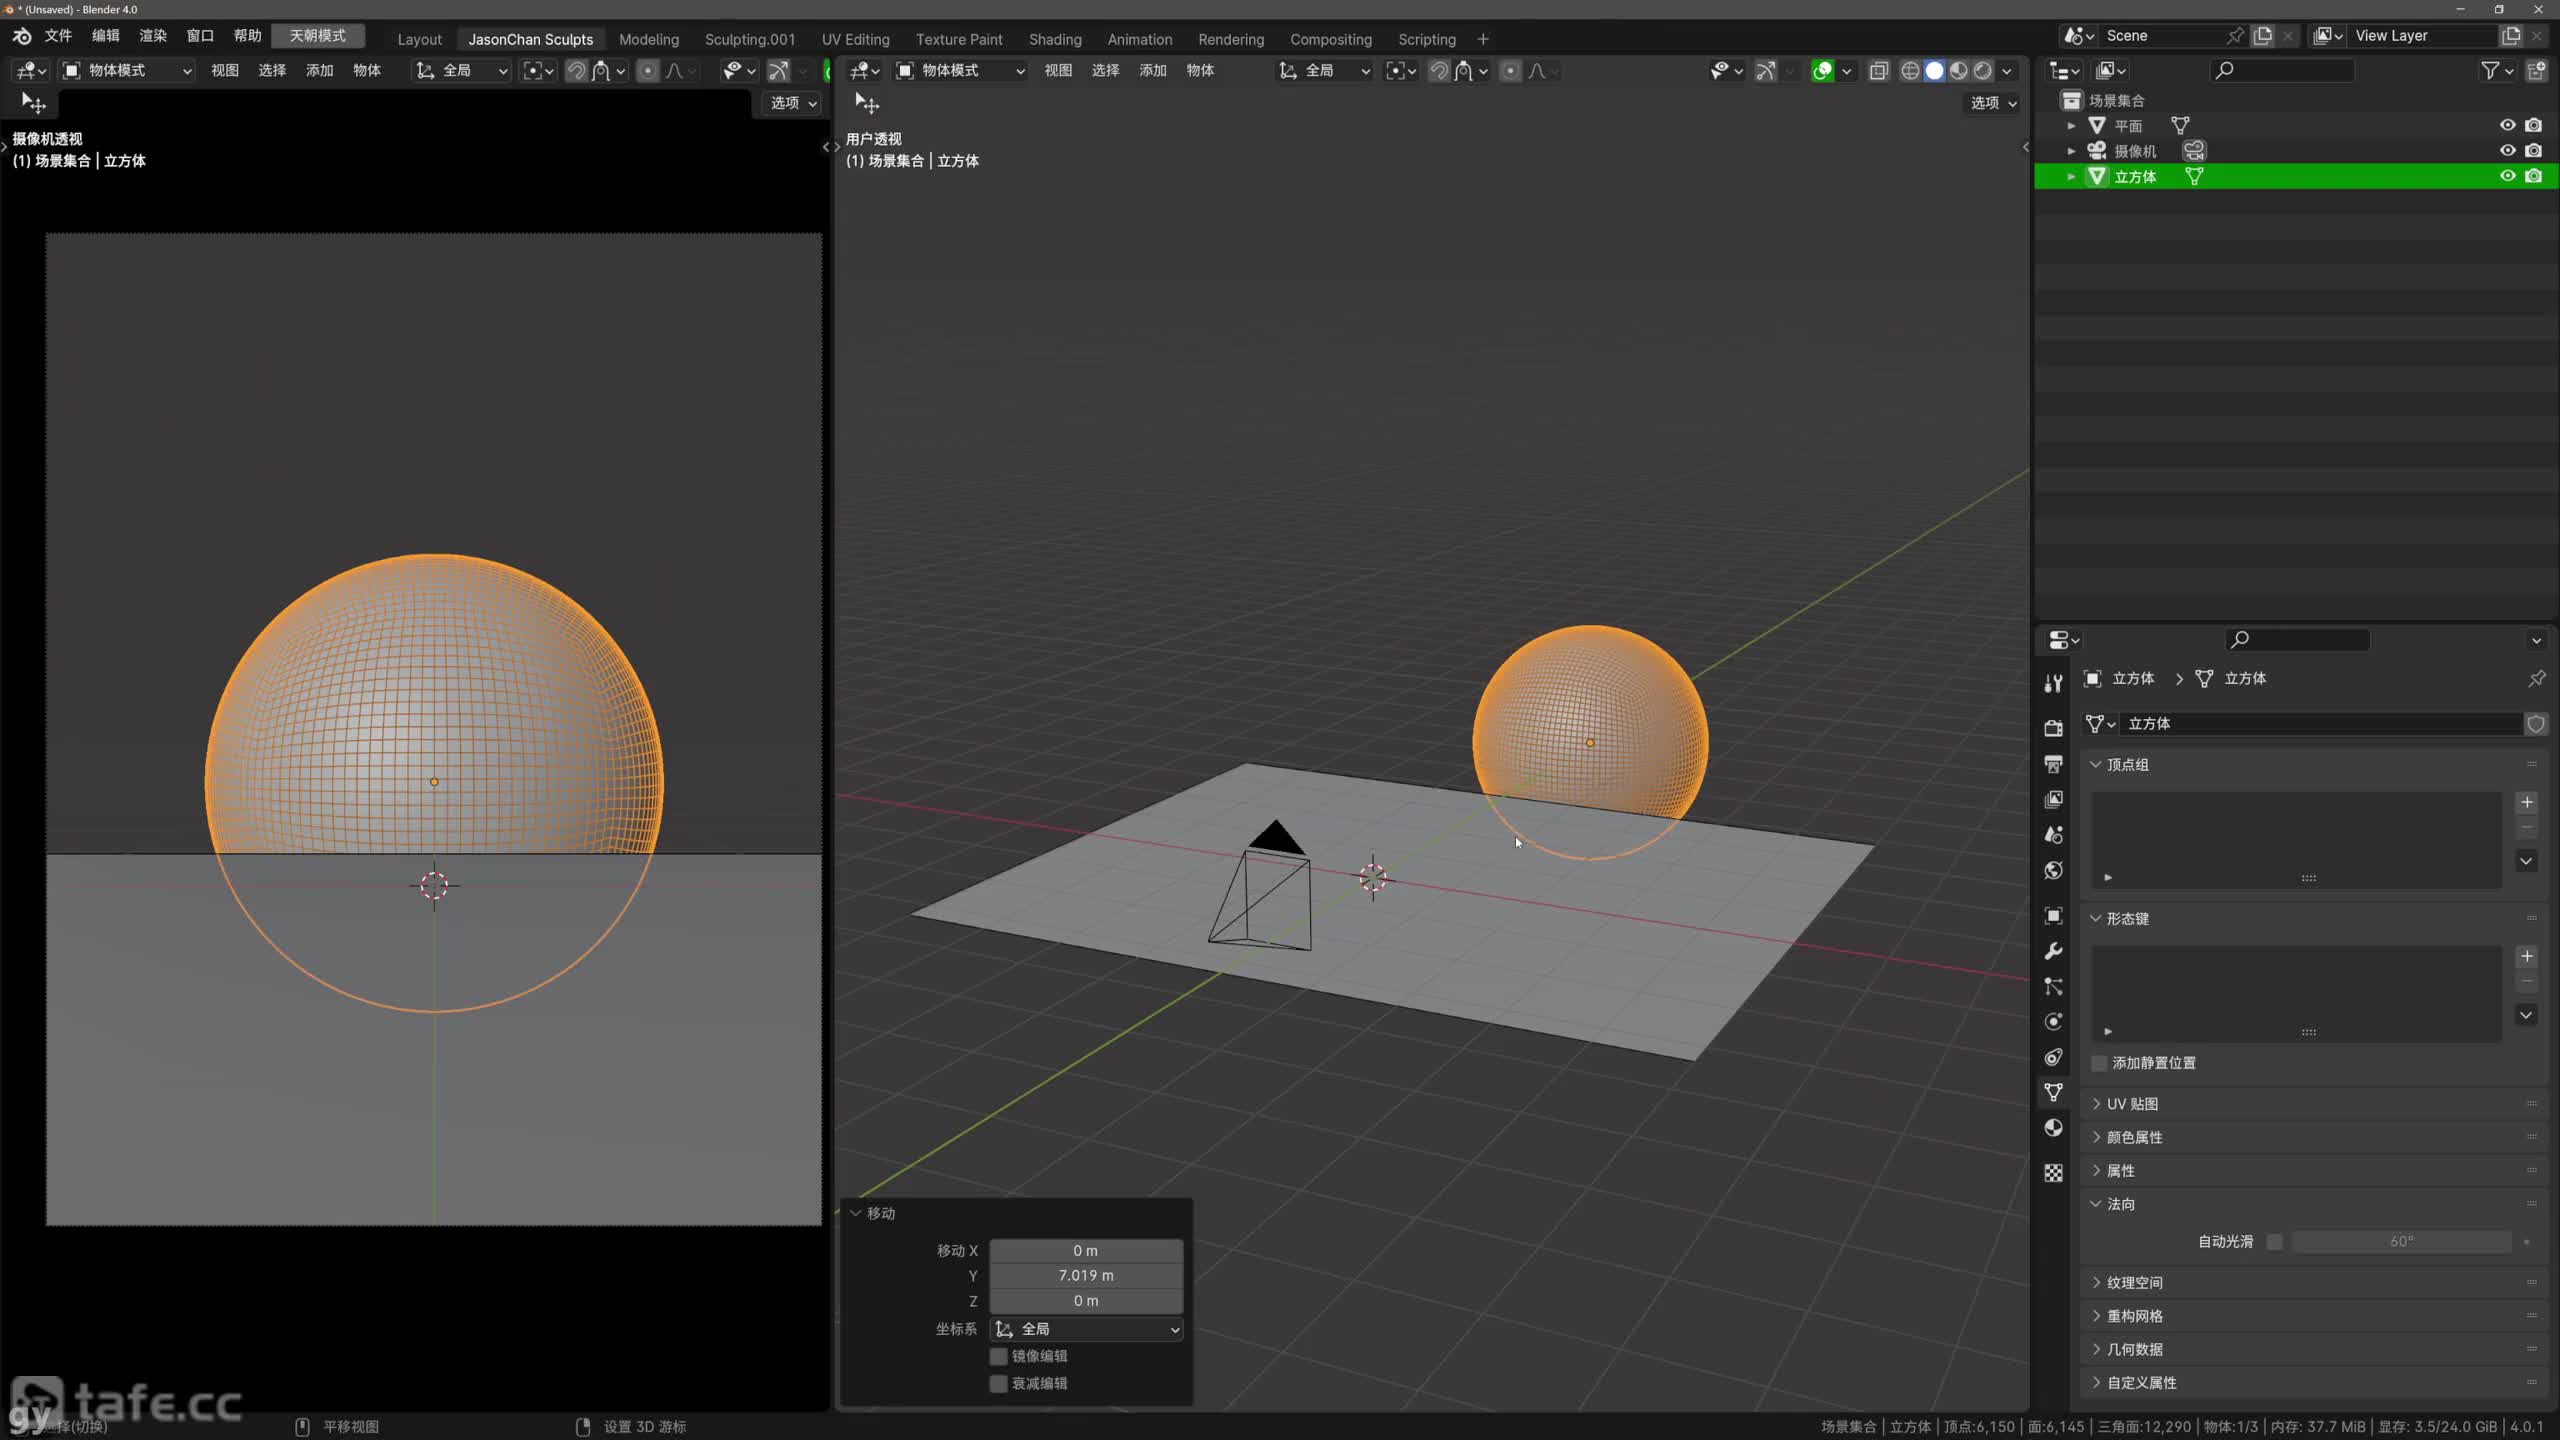Open the 编辑 menu
Viewport: 2560px width, 1440px height.
point(105,36)
